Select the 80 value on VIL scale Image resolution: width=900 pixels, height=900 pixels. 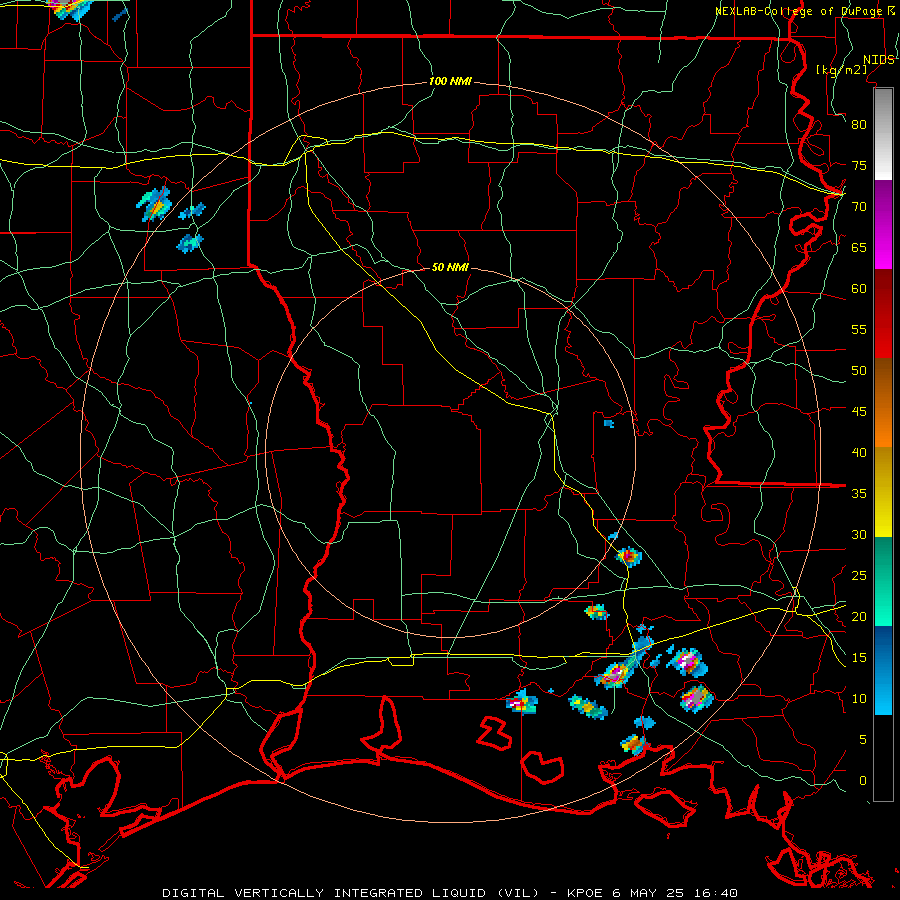click(x=859, y=125)
